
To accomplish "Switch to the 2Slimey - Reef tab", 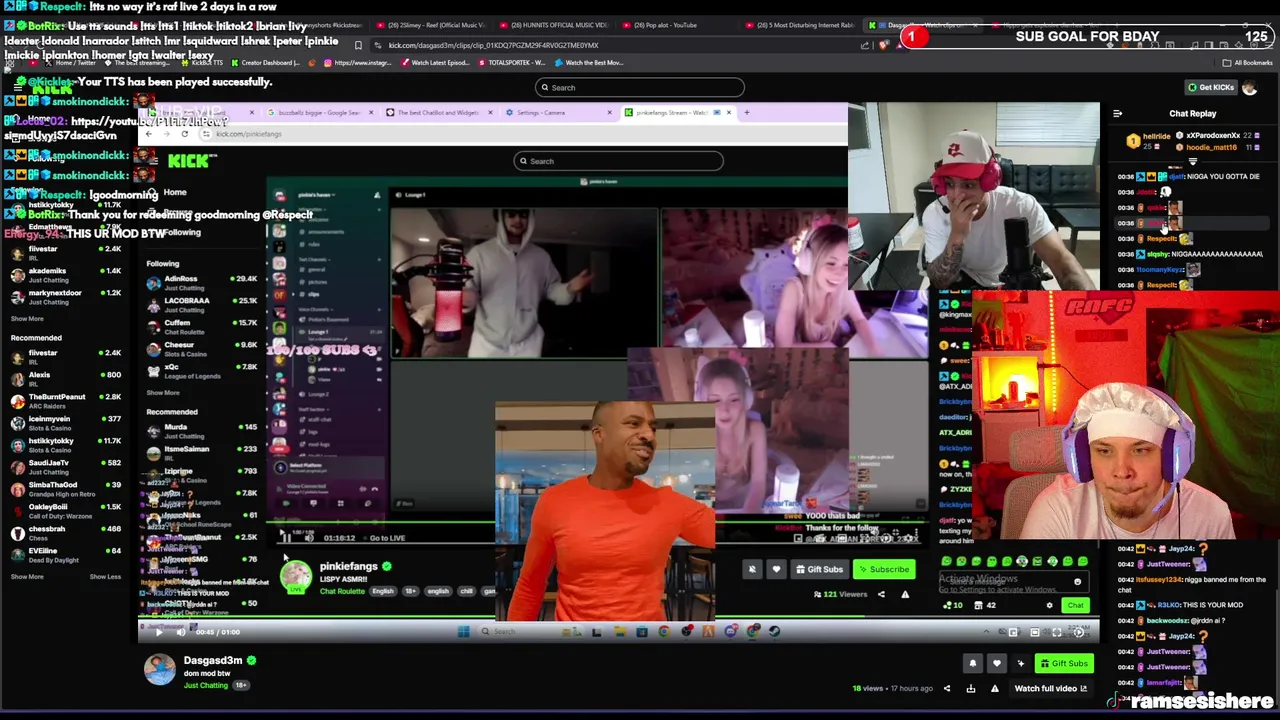I will click(x=430, y=25).
